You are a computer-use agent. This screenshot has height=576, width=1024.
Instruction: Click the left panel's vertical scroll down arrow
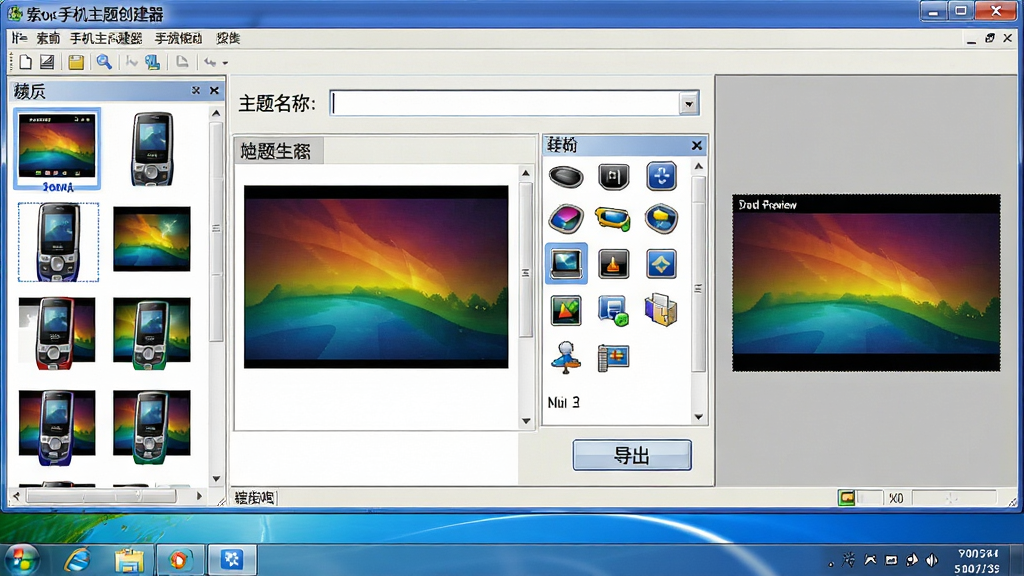(216, 479)
